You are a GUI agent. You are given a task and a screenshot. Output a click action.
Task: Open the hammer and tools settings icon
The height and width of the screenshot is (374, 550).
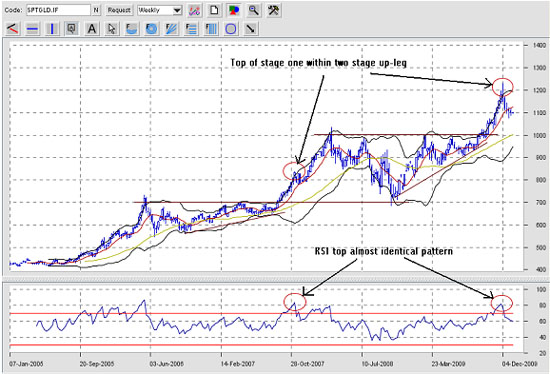point(273,11)
